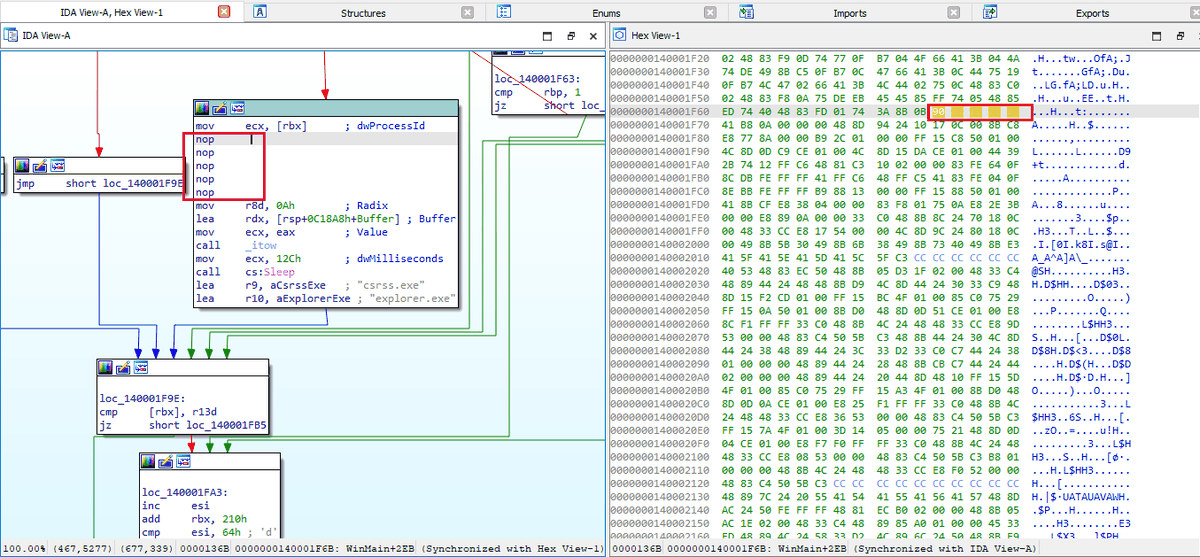The image size is (1200, 557).
Task: Click color icon on loc_140001F9E node
Action: 106,369
